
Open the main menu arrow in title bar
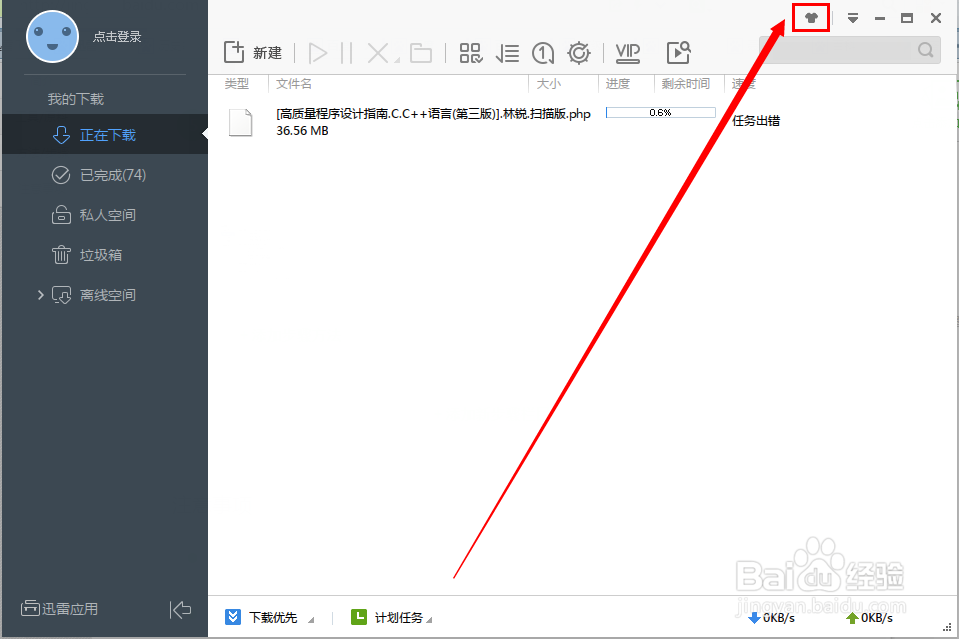852,17
